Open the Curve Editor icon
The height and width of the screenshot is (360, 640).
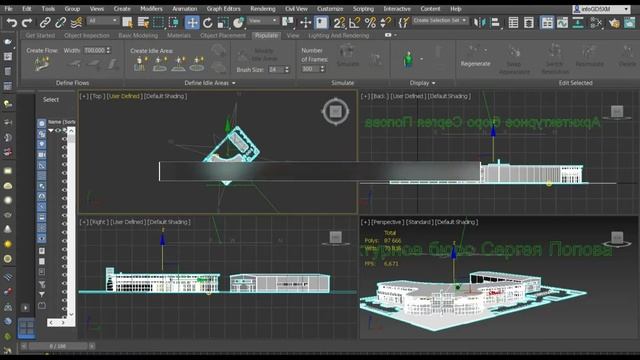pyautogui.click(x=562, y=22)
